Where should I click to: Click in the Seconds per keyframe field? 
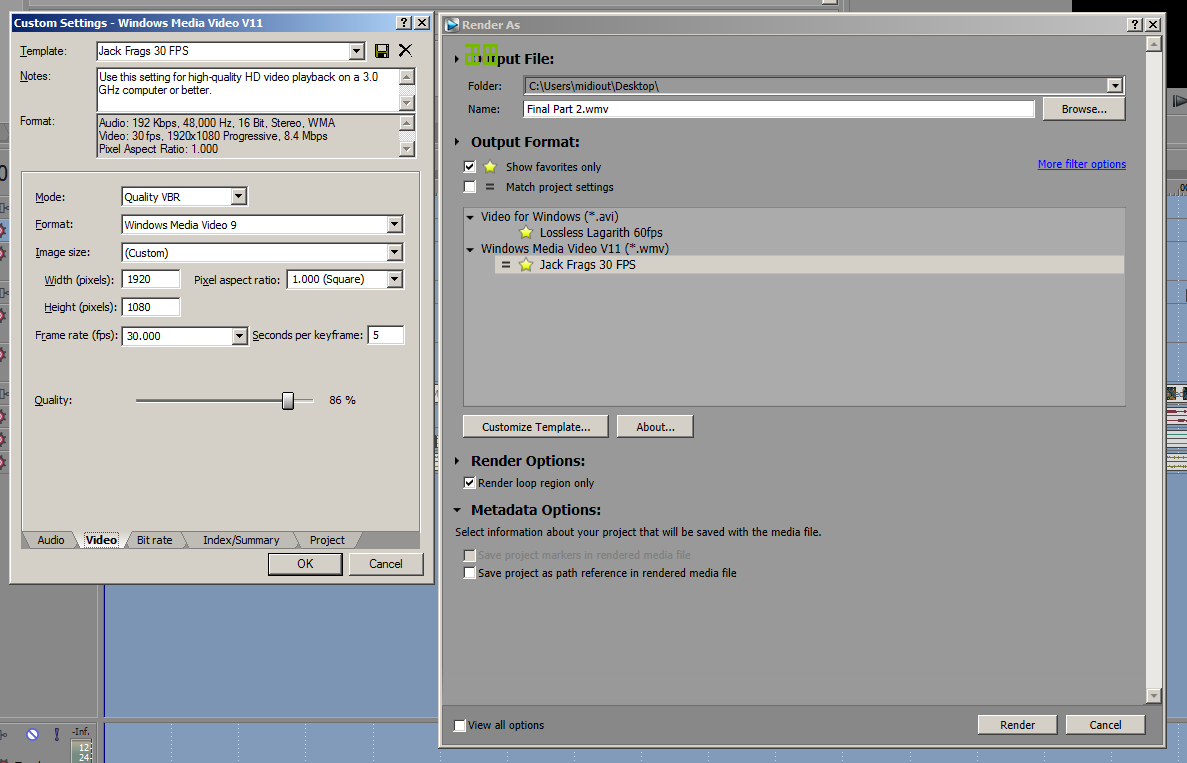(386, 335)
